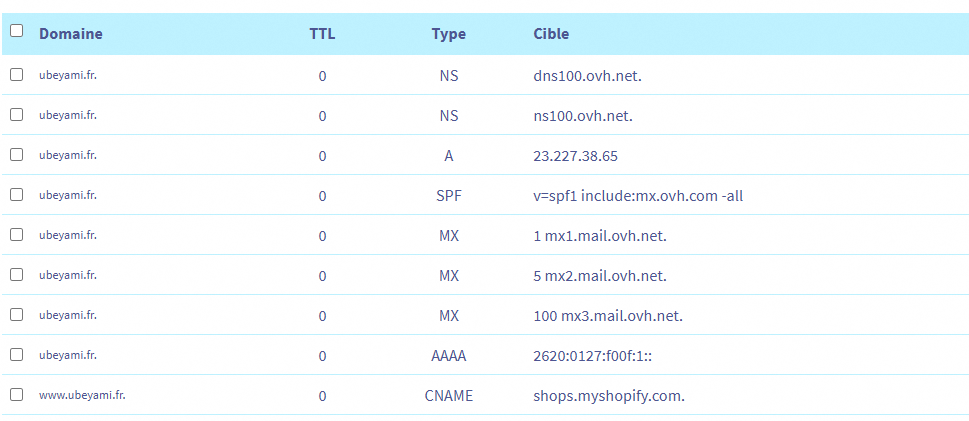Click the IPv6 address 2620:0127:f00f:1::
This screenshot has height=421, width=969.
point(594,356)
